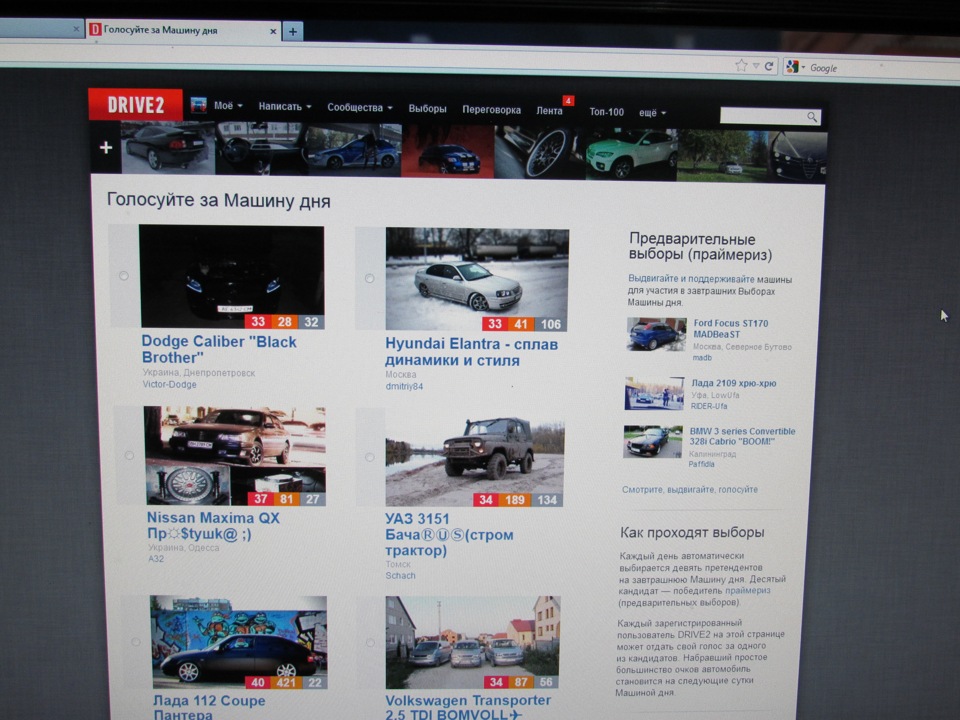Click the blue Shelby strip photo on red
This screenshot has width=960, height=720.
[x=448, y=151]
